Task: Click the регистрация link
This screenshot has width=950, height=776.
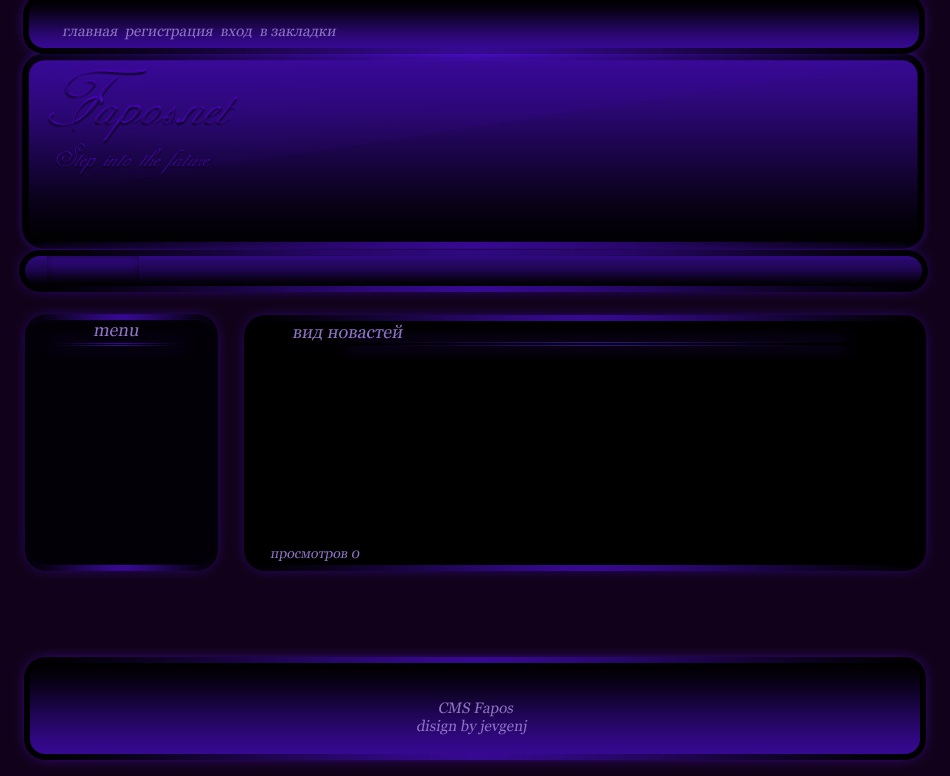Action: point(168,32)
